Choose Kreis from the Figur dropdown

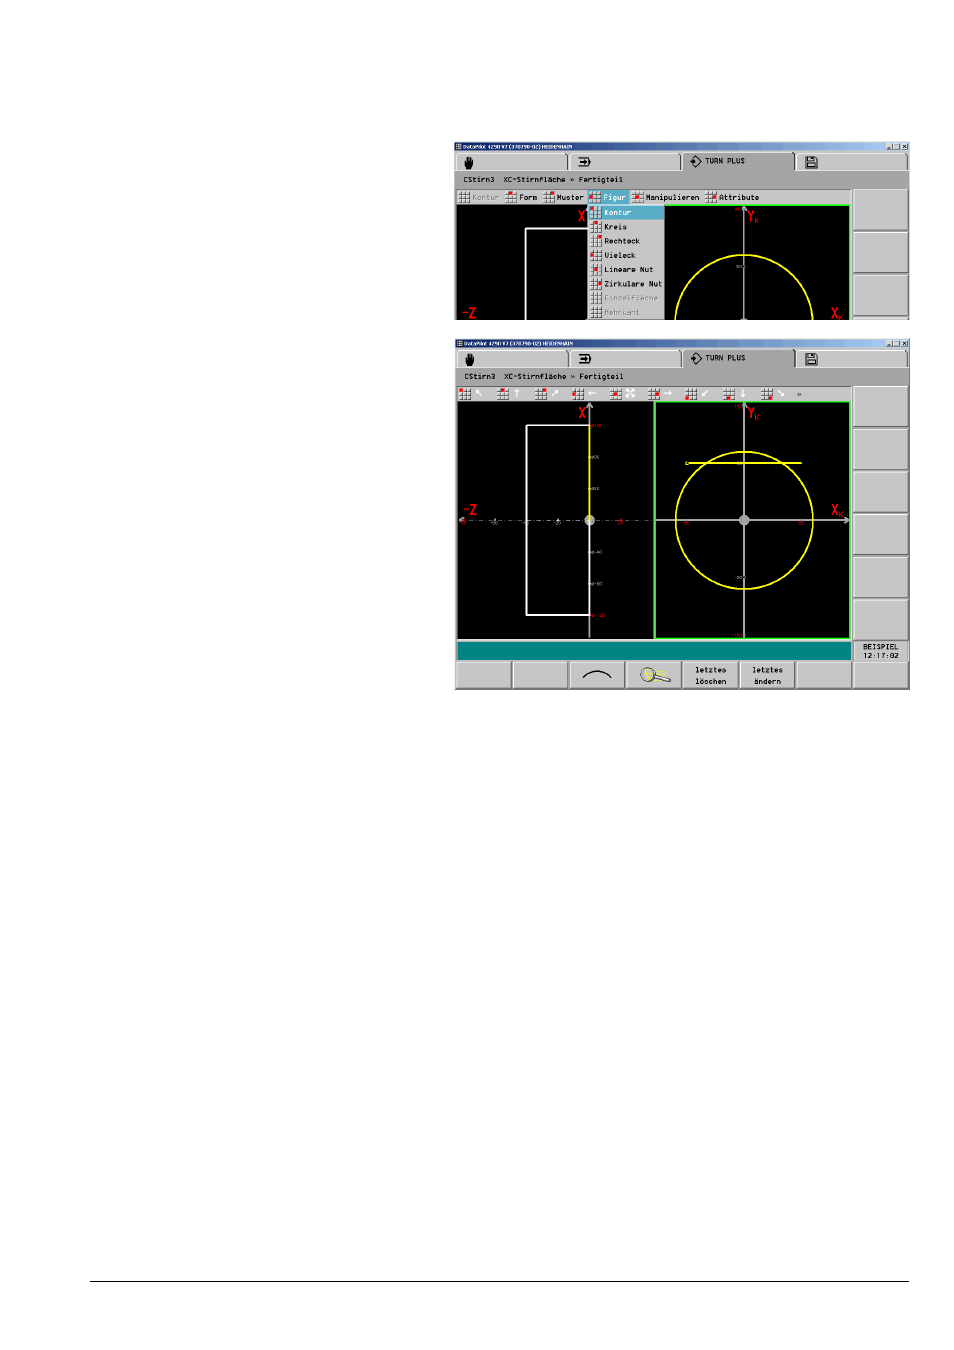point(626,227)
